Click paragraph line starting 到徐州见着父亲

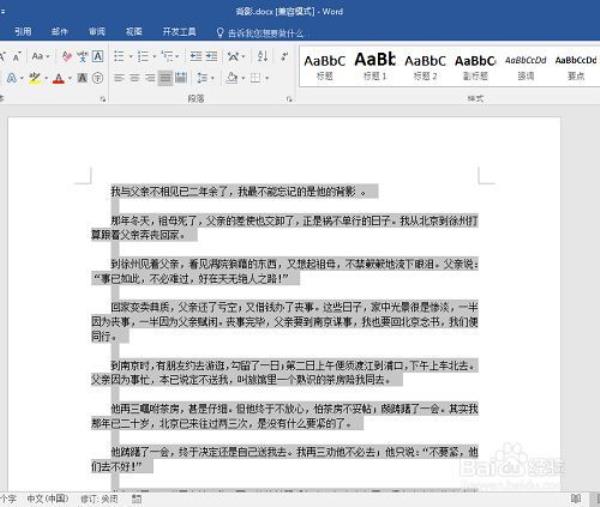[294, 264]
